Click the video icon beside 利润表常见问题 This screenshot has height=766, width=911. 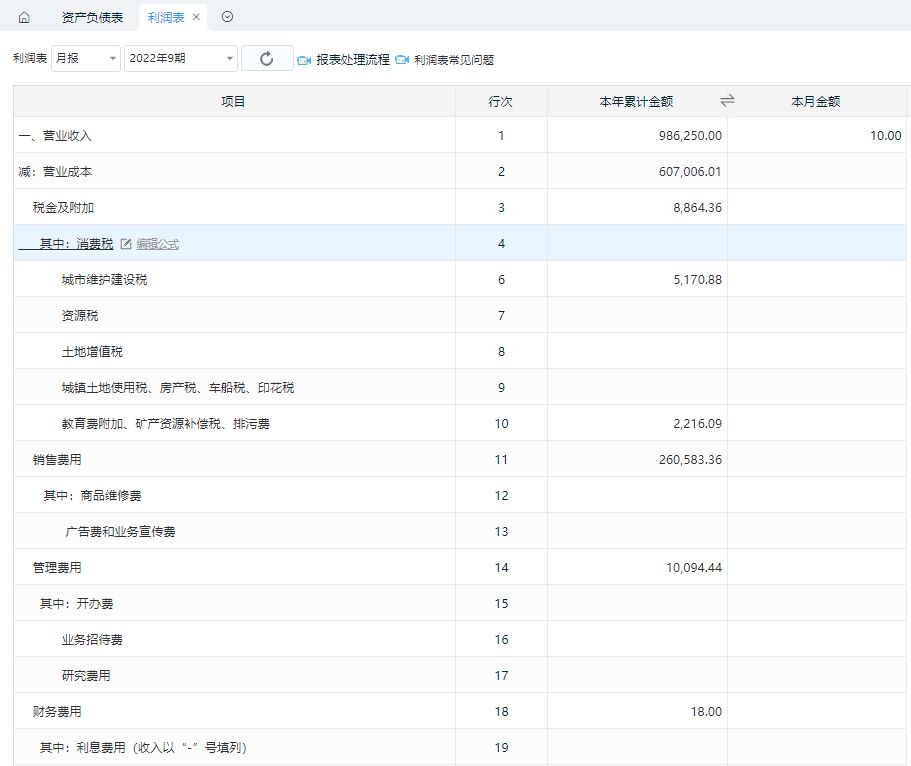click(402, 59)
